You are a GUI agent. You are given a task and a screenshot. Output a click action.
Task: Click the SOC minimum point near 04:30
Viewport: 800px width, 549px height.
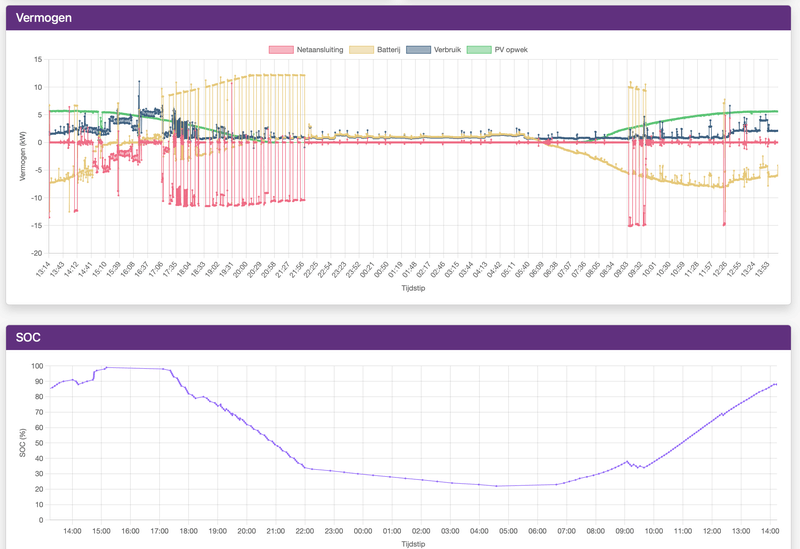tap(496, 486)
